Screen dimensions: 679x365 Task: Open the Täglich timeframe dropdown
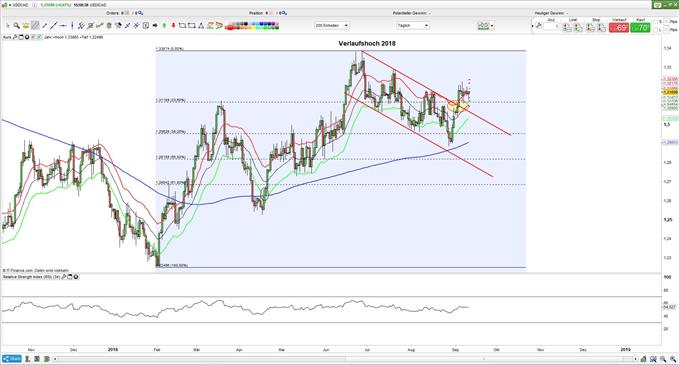point(413,26)
